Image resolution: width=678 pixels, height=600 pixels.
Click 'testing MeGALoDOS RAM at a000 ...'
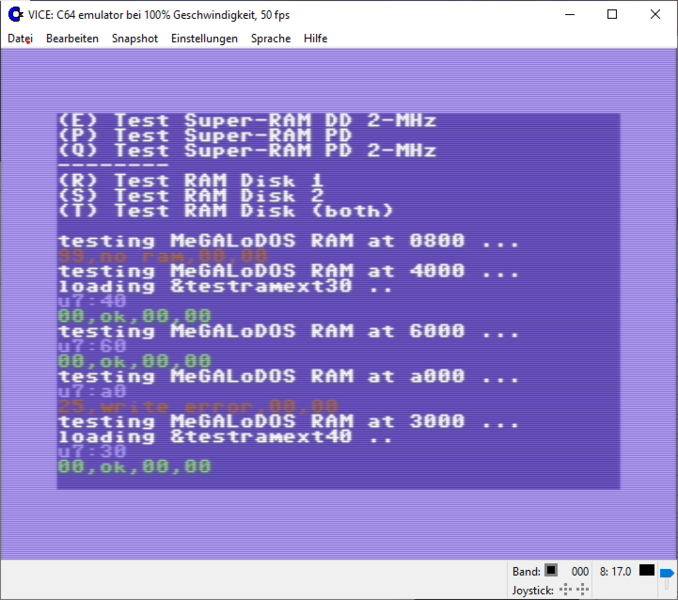pos(288,377)
